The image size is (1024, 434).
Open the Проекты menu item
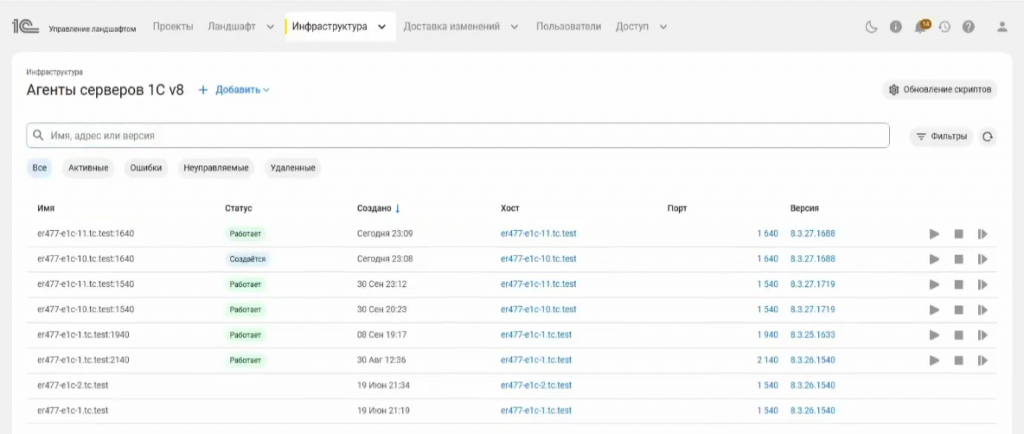(173, 27)
